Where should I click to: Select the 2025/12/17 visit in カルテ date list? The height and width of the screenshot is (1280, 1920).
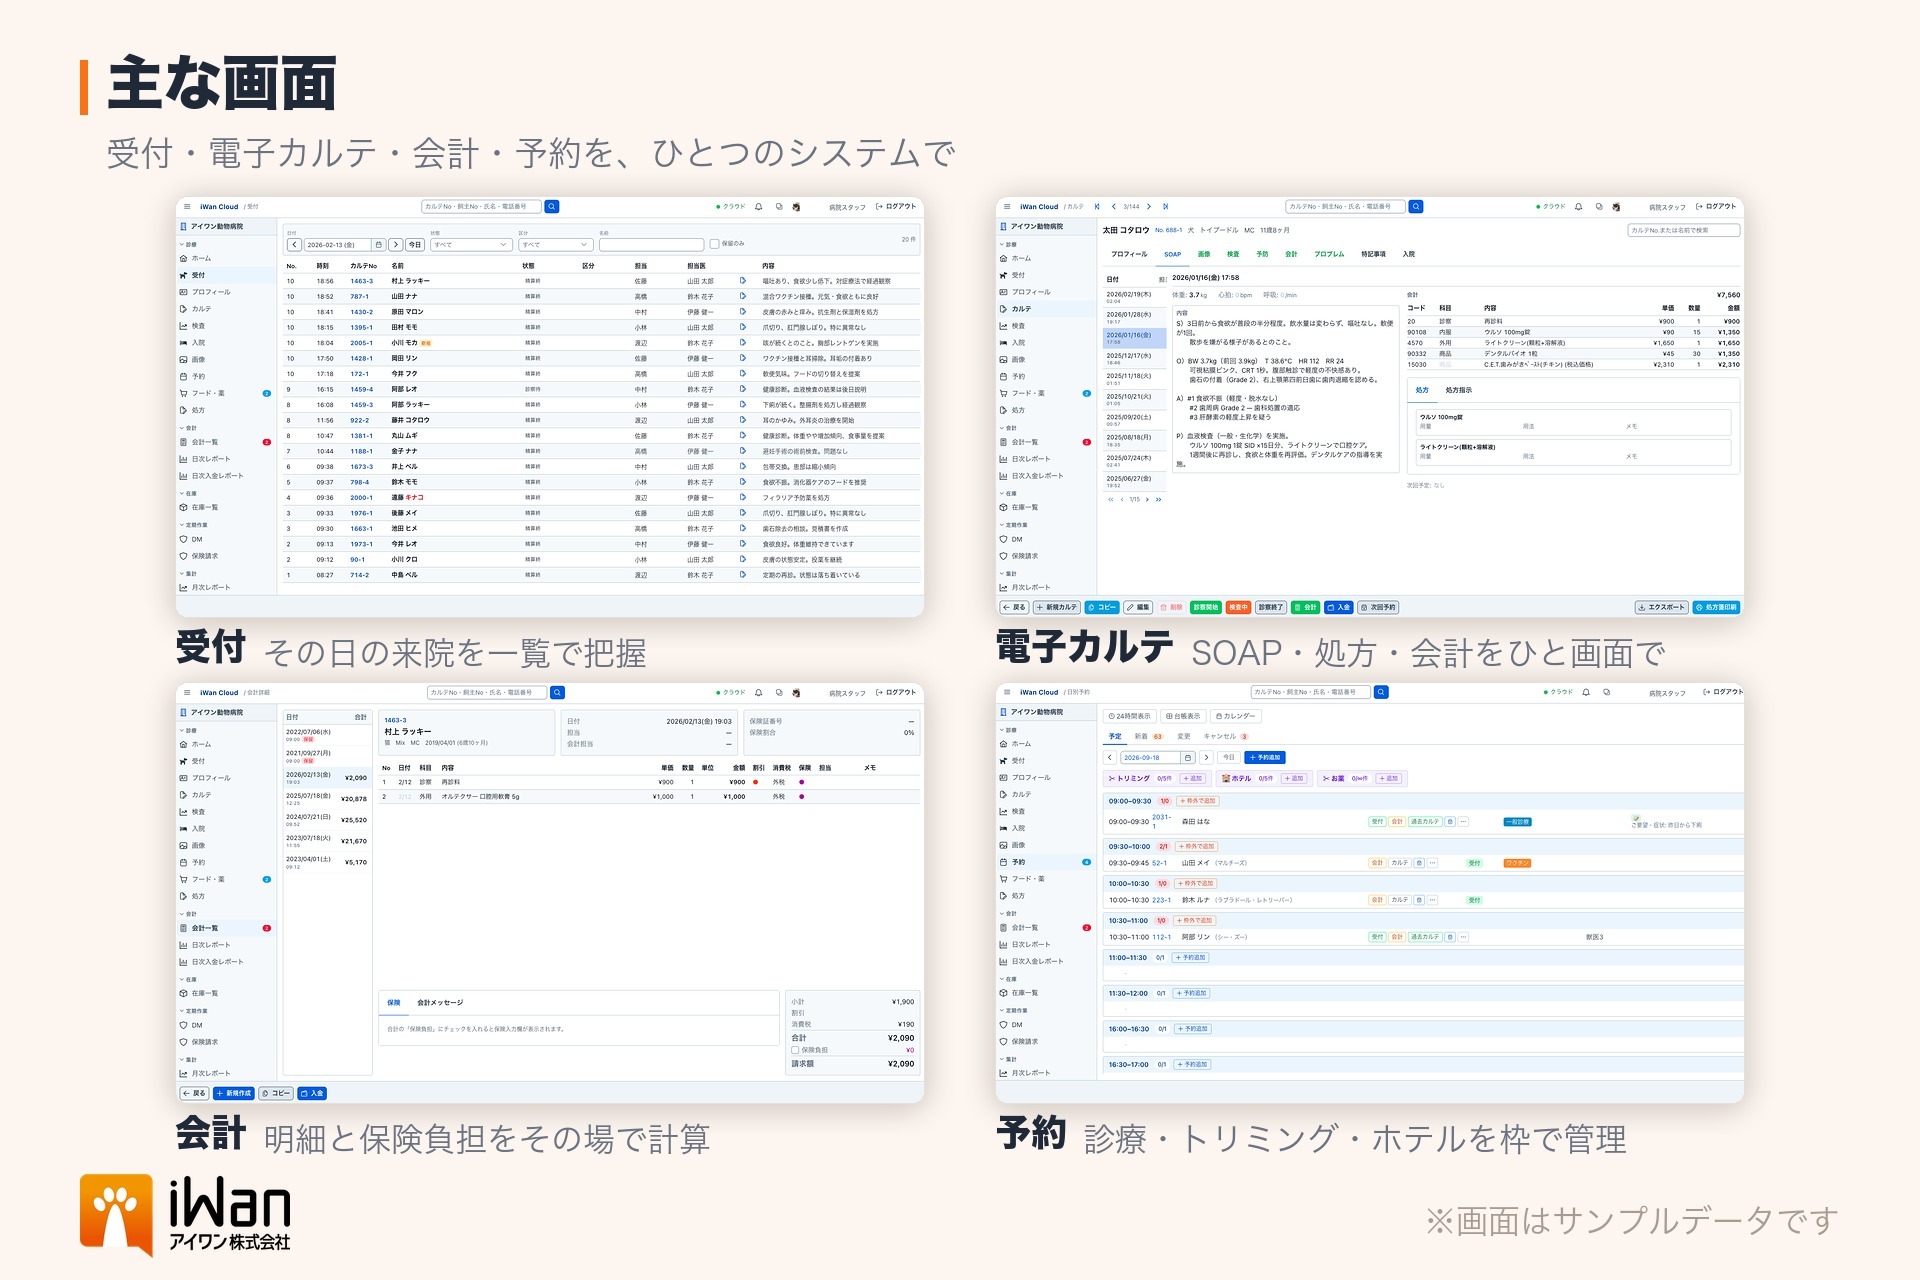tap(1134, 358)
